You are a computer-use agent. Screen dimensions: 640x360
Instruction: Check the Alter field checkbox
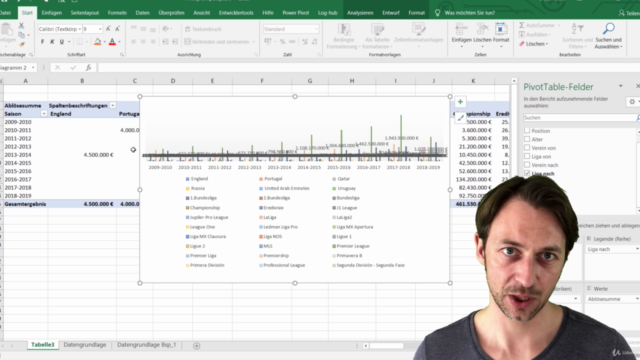pyautogui.click(x=527, y=139)
